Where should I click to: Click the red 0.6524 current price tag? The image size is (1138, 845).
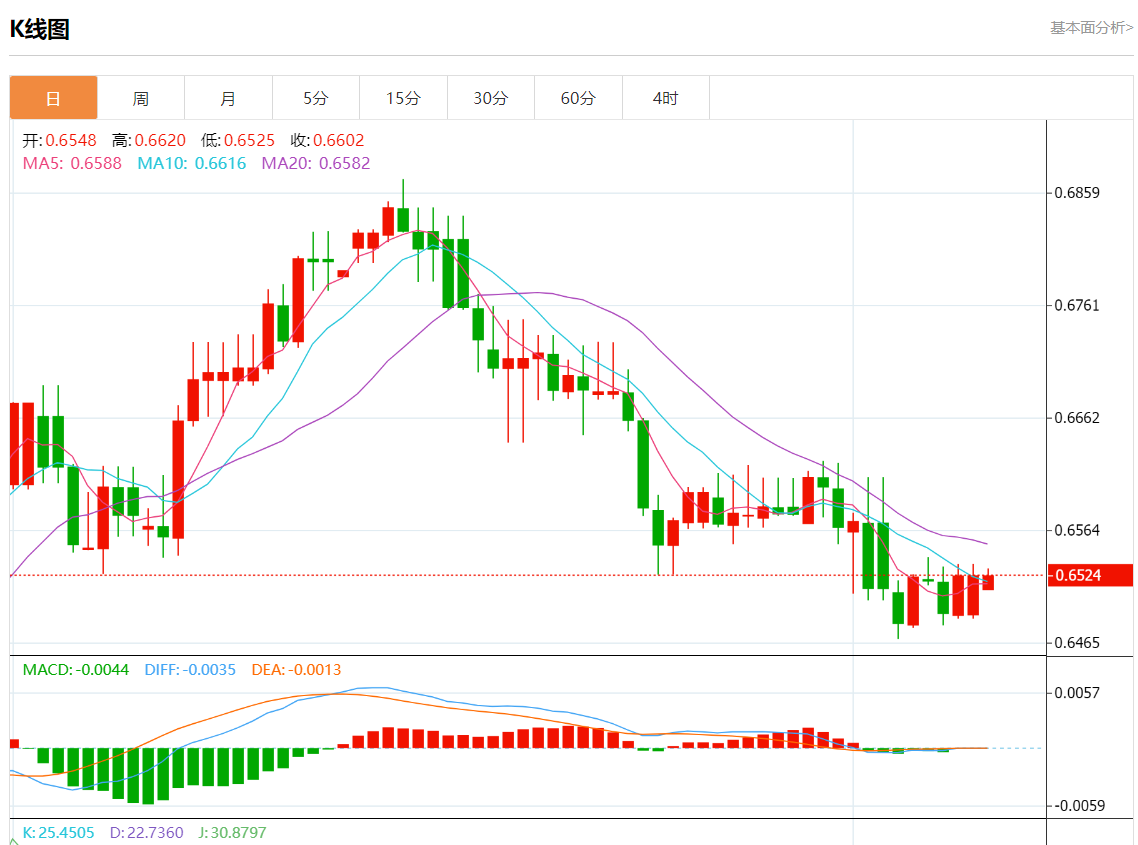(x=1090, y=575)
